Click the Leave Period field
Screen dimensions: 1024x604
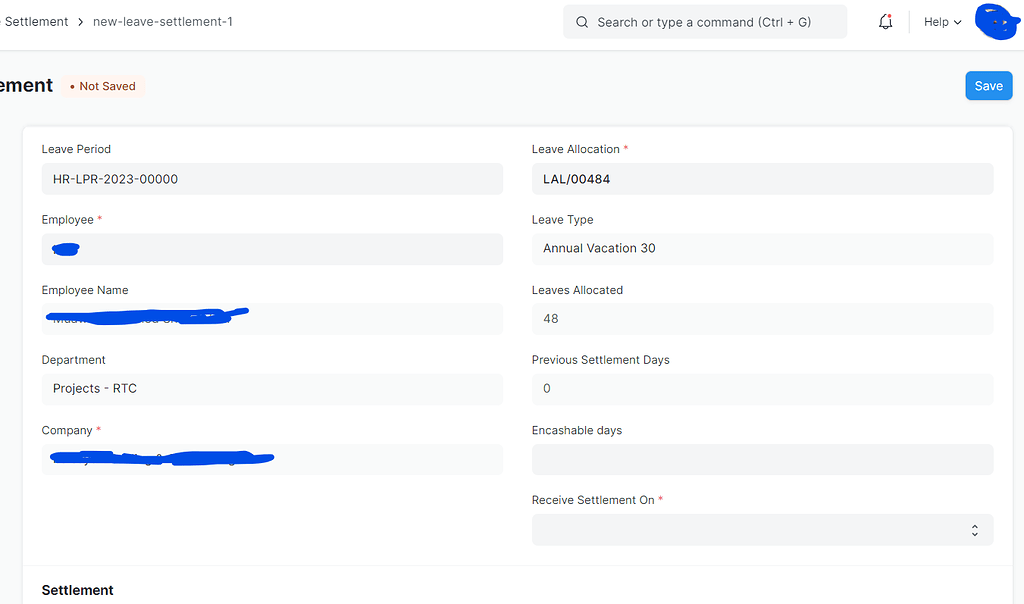pyautogui.click(x=272, y=179)
